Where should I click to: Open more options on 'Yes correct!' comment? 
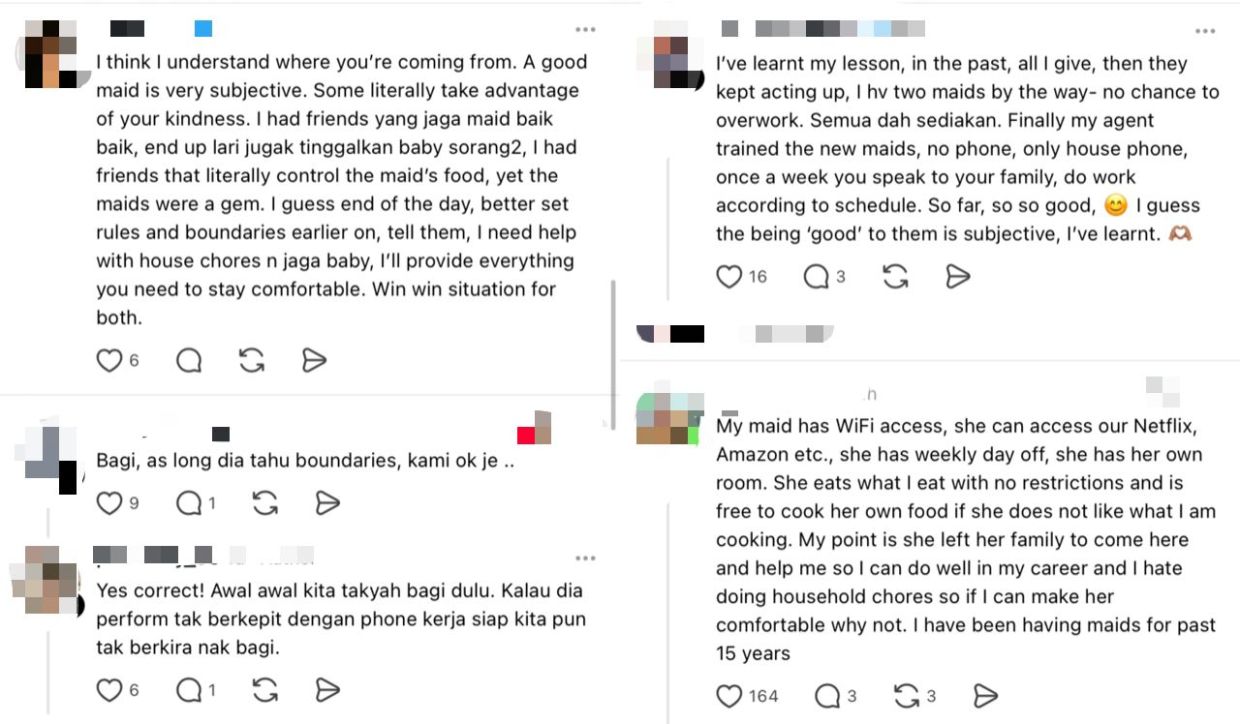585,558
